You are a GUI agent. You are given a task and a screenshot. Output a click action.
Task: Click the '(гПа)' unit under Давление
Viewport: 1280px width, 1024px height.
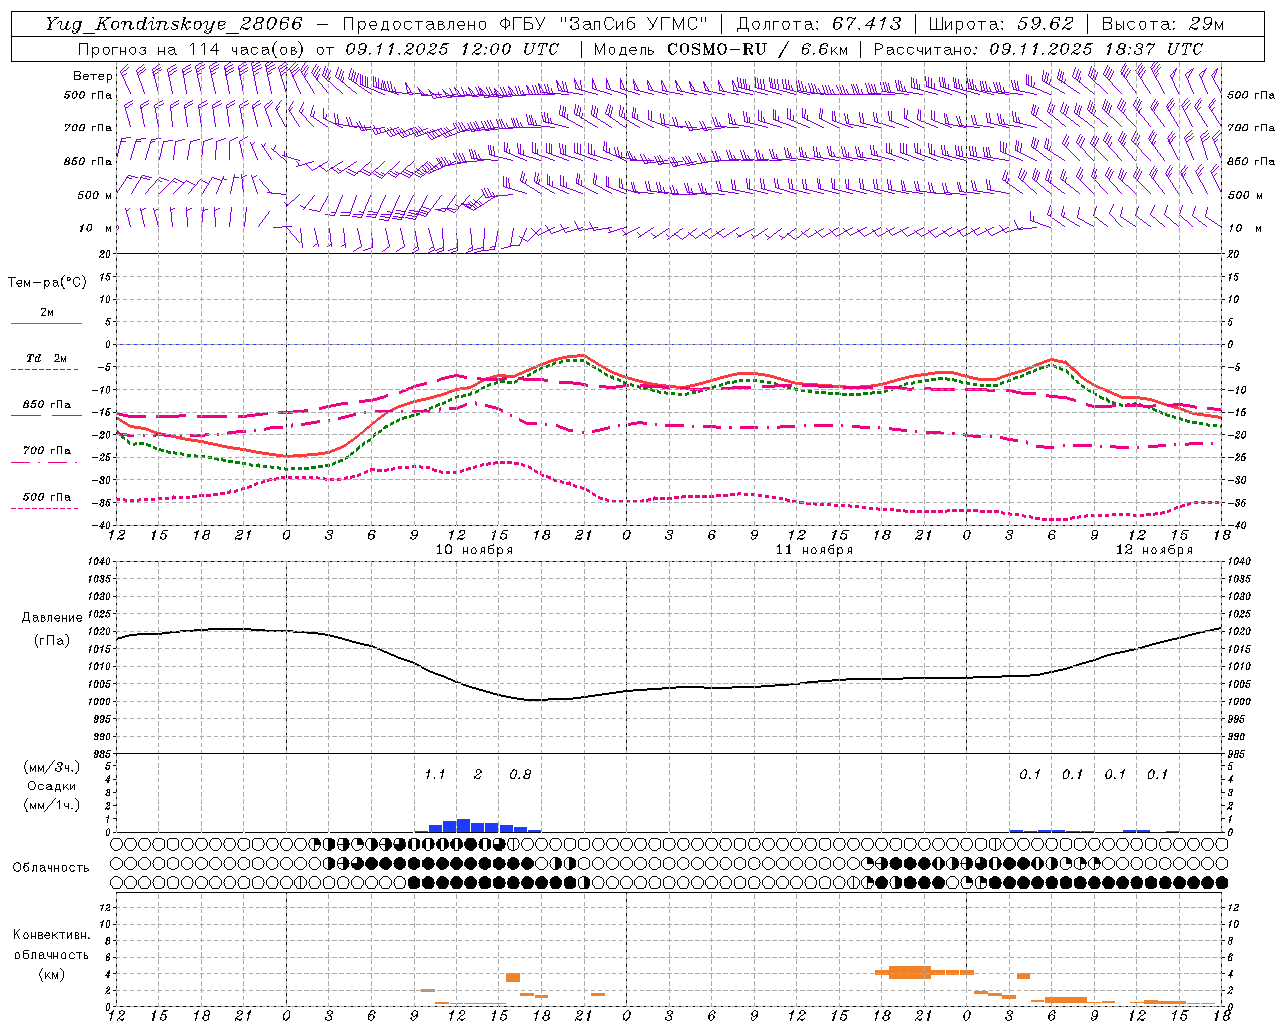52,641
